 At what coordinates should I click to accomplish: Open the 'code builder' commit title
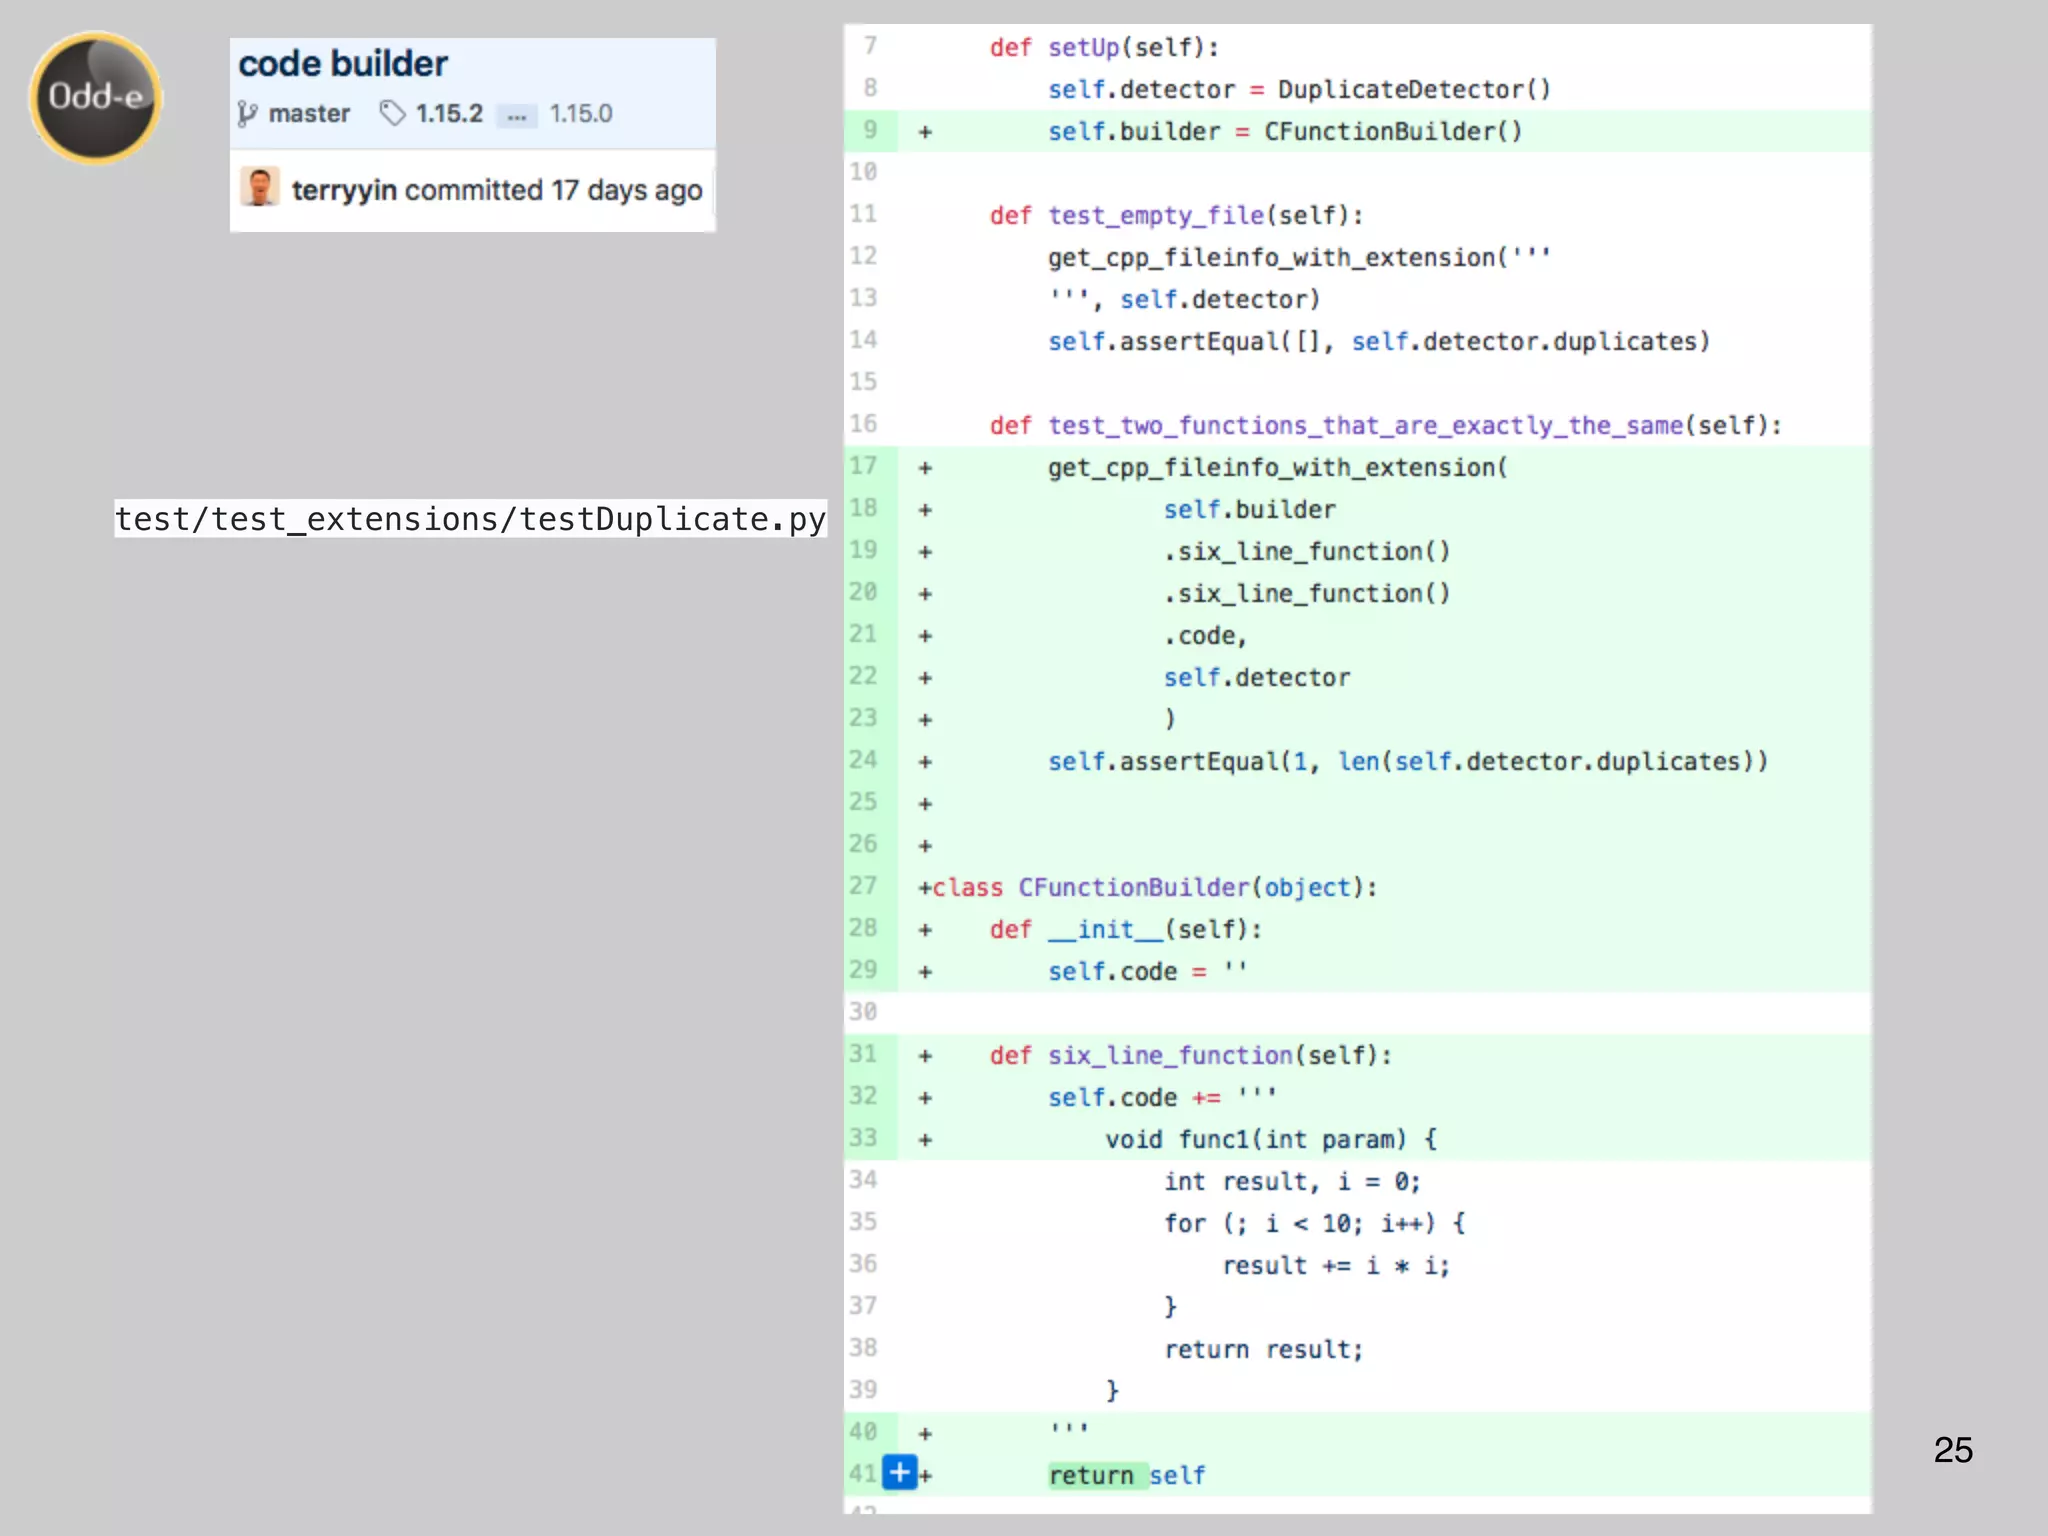click(343, 64)
